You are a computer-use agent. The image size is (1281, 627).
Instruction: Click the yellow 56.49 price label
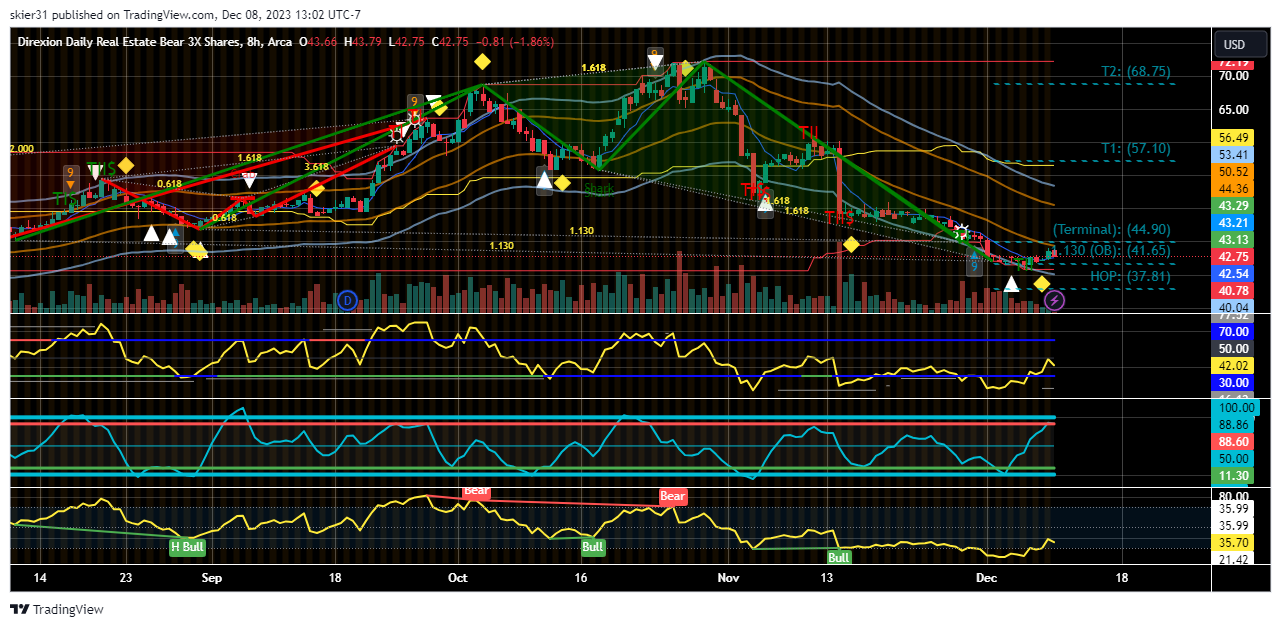click(x=1234, y=138)
